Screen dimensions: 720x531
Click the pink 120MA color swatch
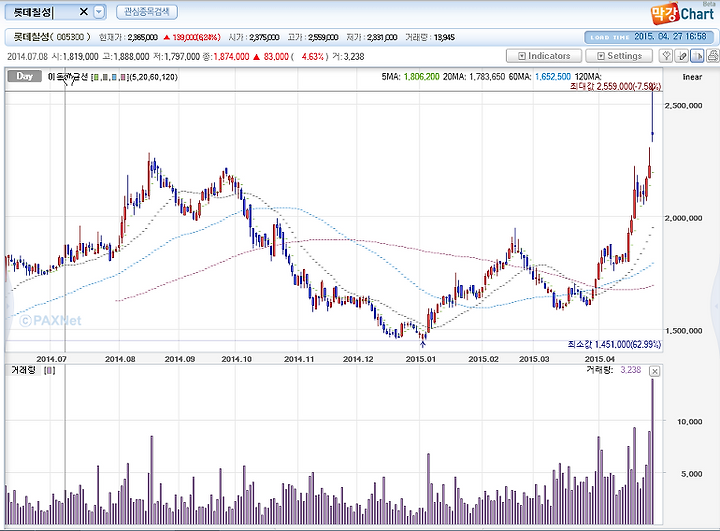point(123,77)
